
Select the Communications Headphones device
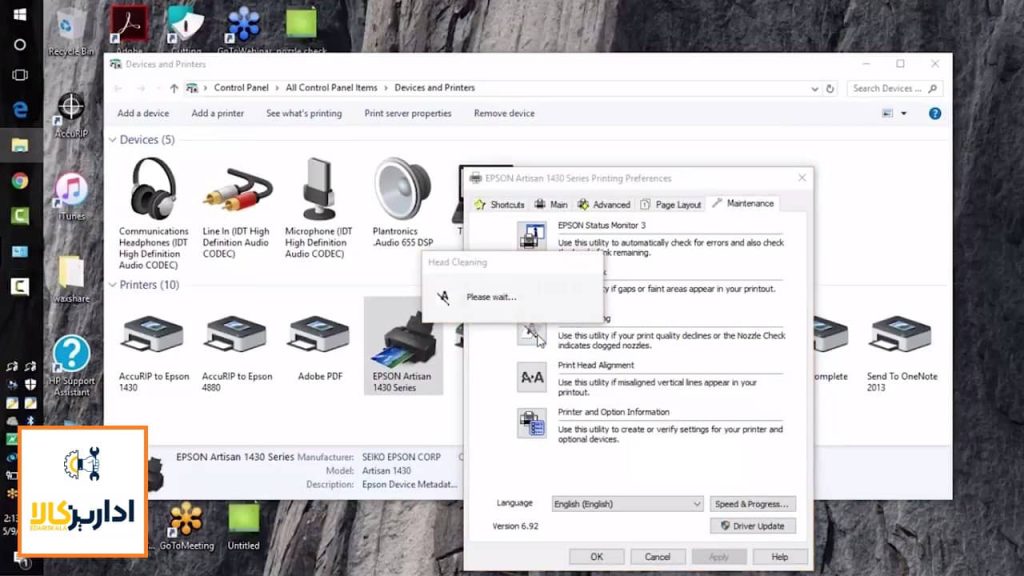click(x=153, y=214)
